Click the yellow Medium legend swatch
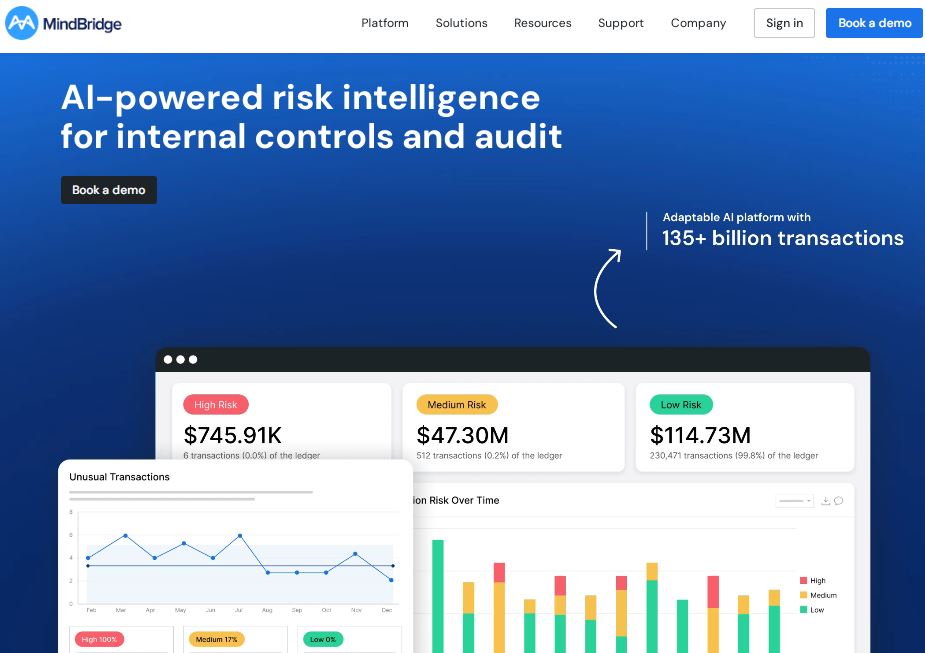 803,595
